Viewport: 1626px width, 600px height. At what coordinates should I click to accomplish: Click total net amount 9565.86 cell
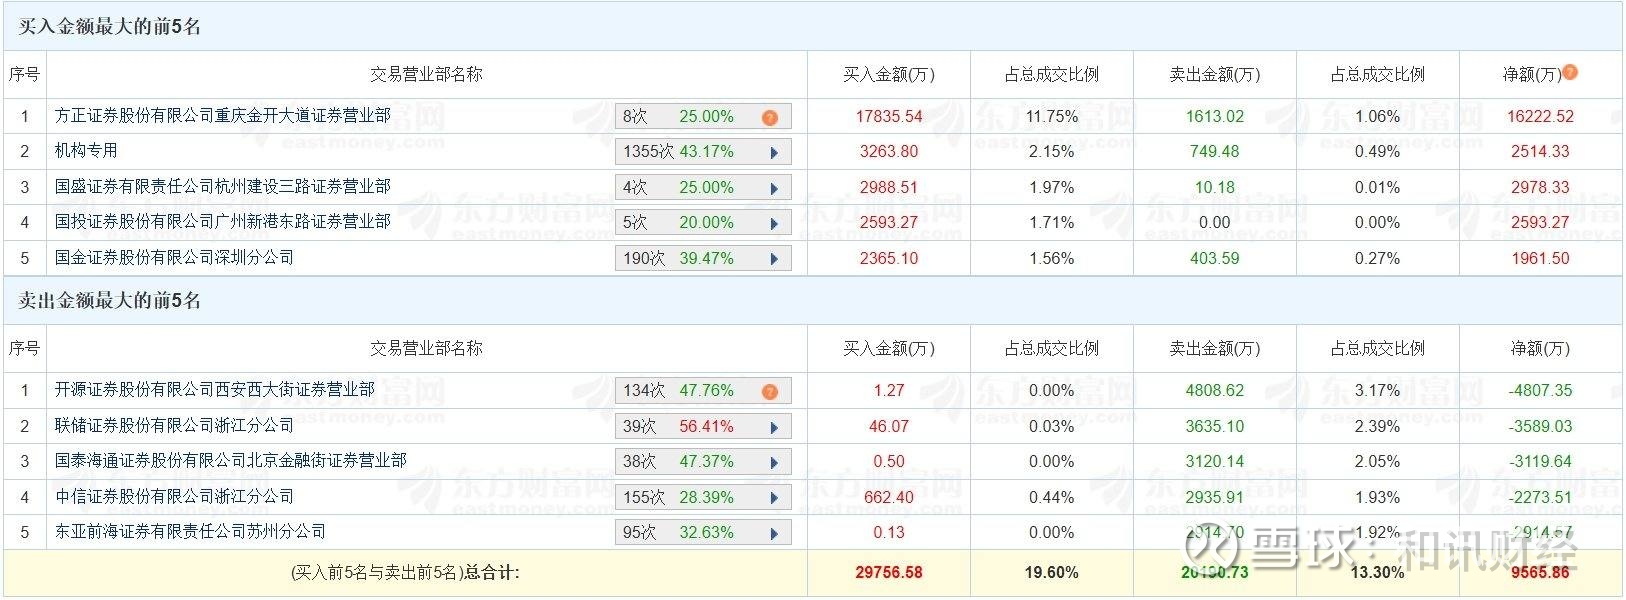(1540, 573)
